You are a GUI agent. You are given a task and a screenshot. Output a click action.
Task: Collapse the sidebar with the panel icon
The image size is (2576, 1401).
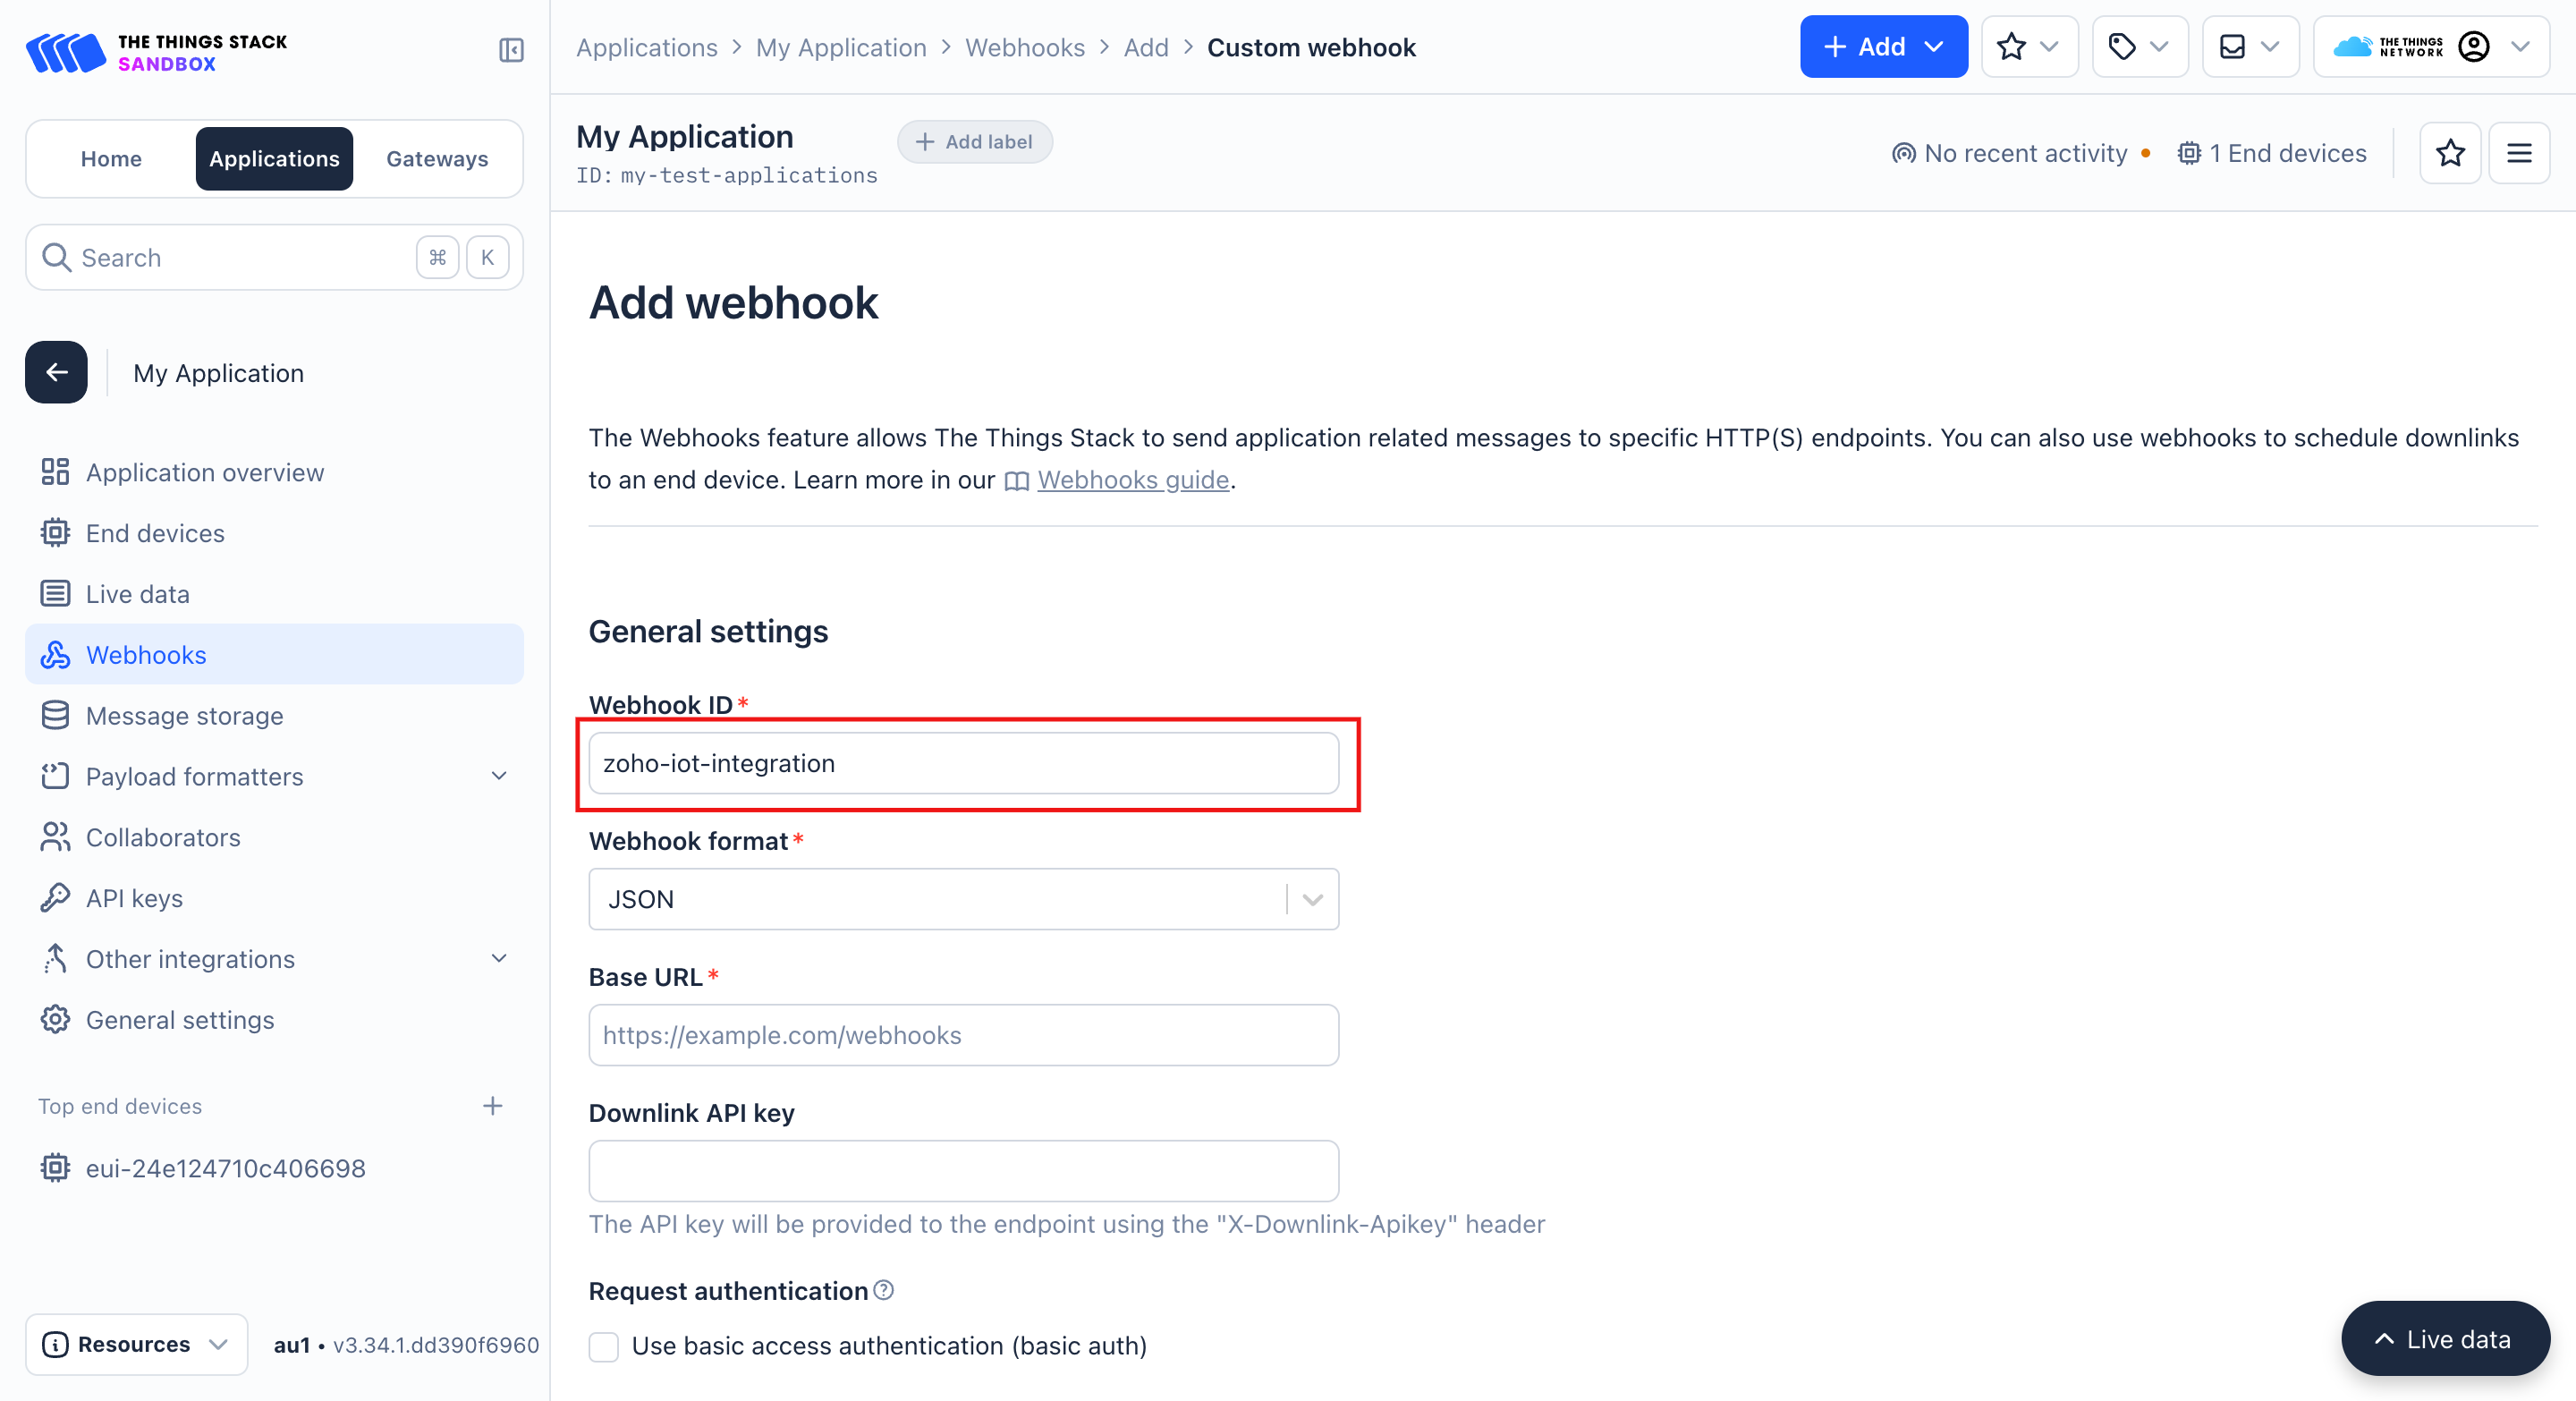[x=511, y=49]
